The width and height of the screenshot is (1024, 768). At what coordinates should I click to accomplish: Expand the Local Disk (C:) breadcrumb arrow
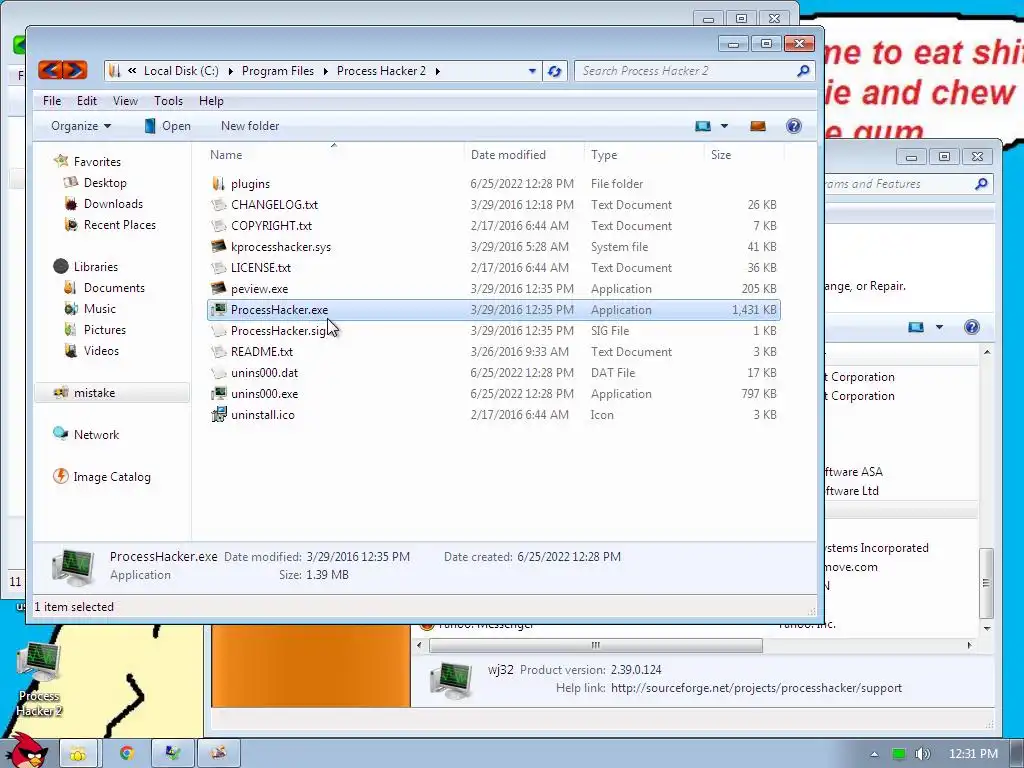pos(230,71)
